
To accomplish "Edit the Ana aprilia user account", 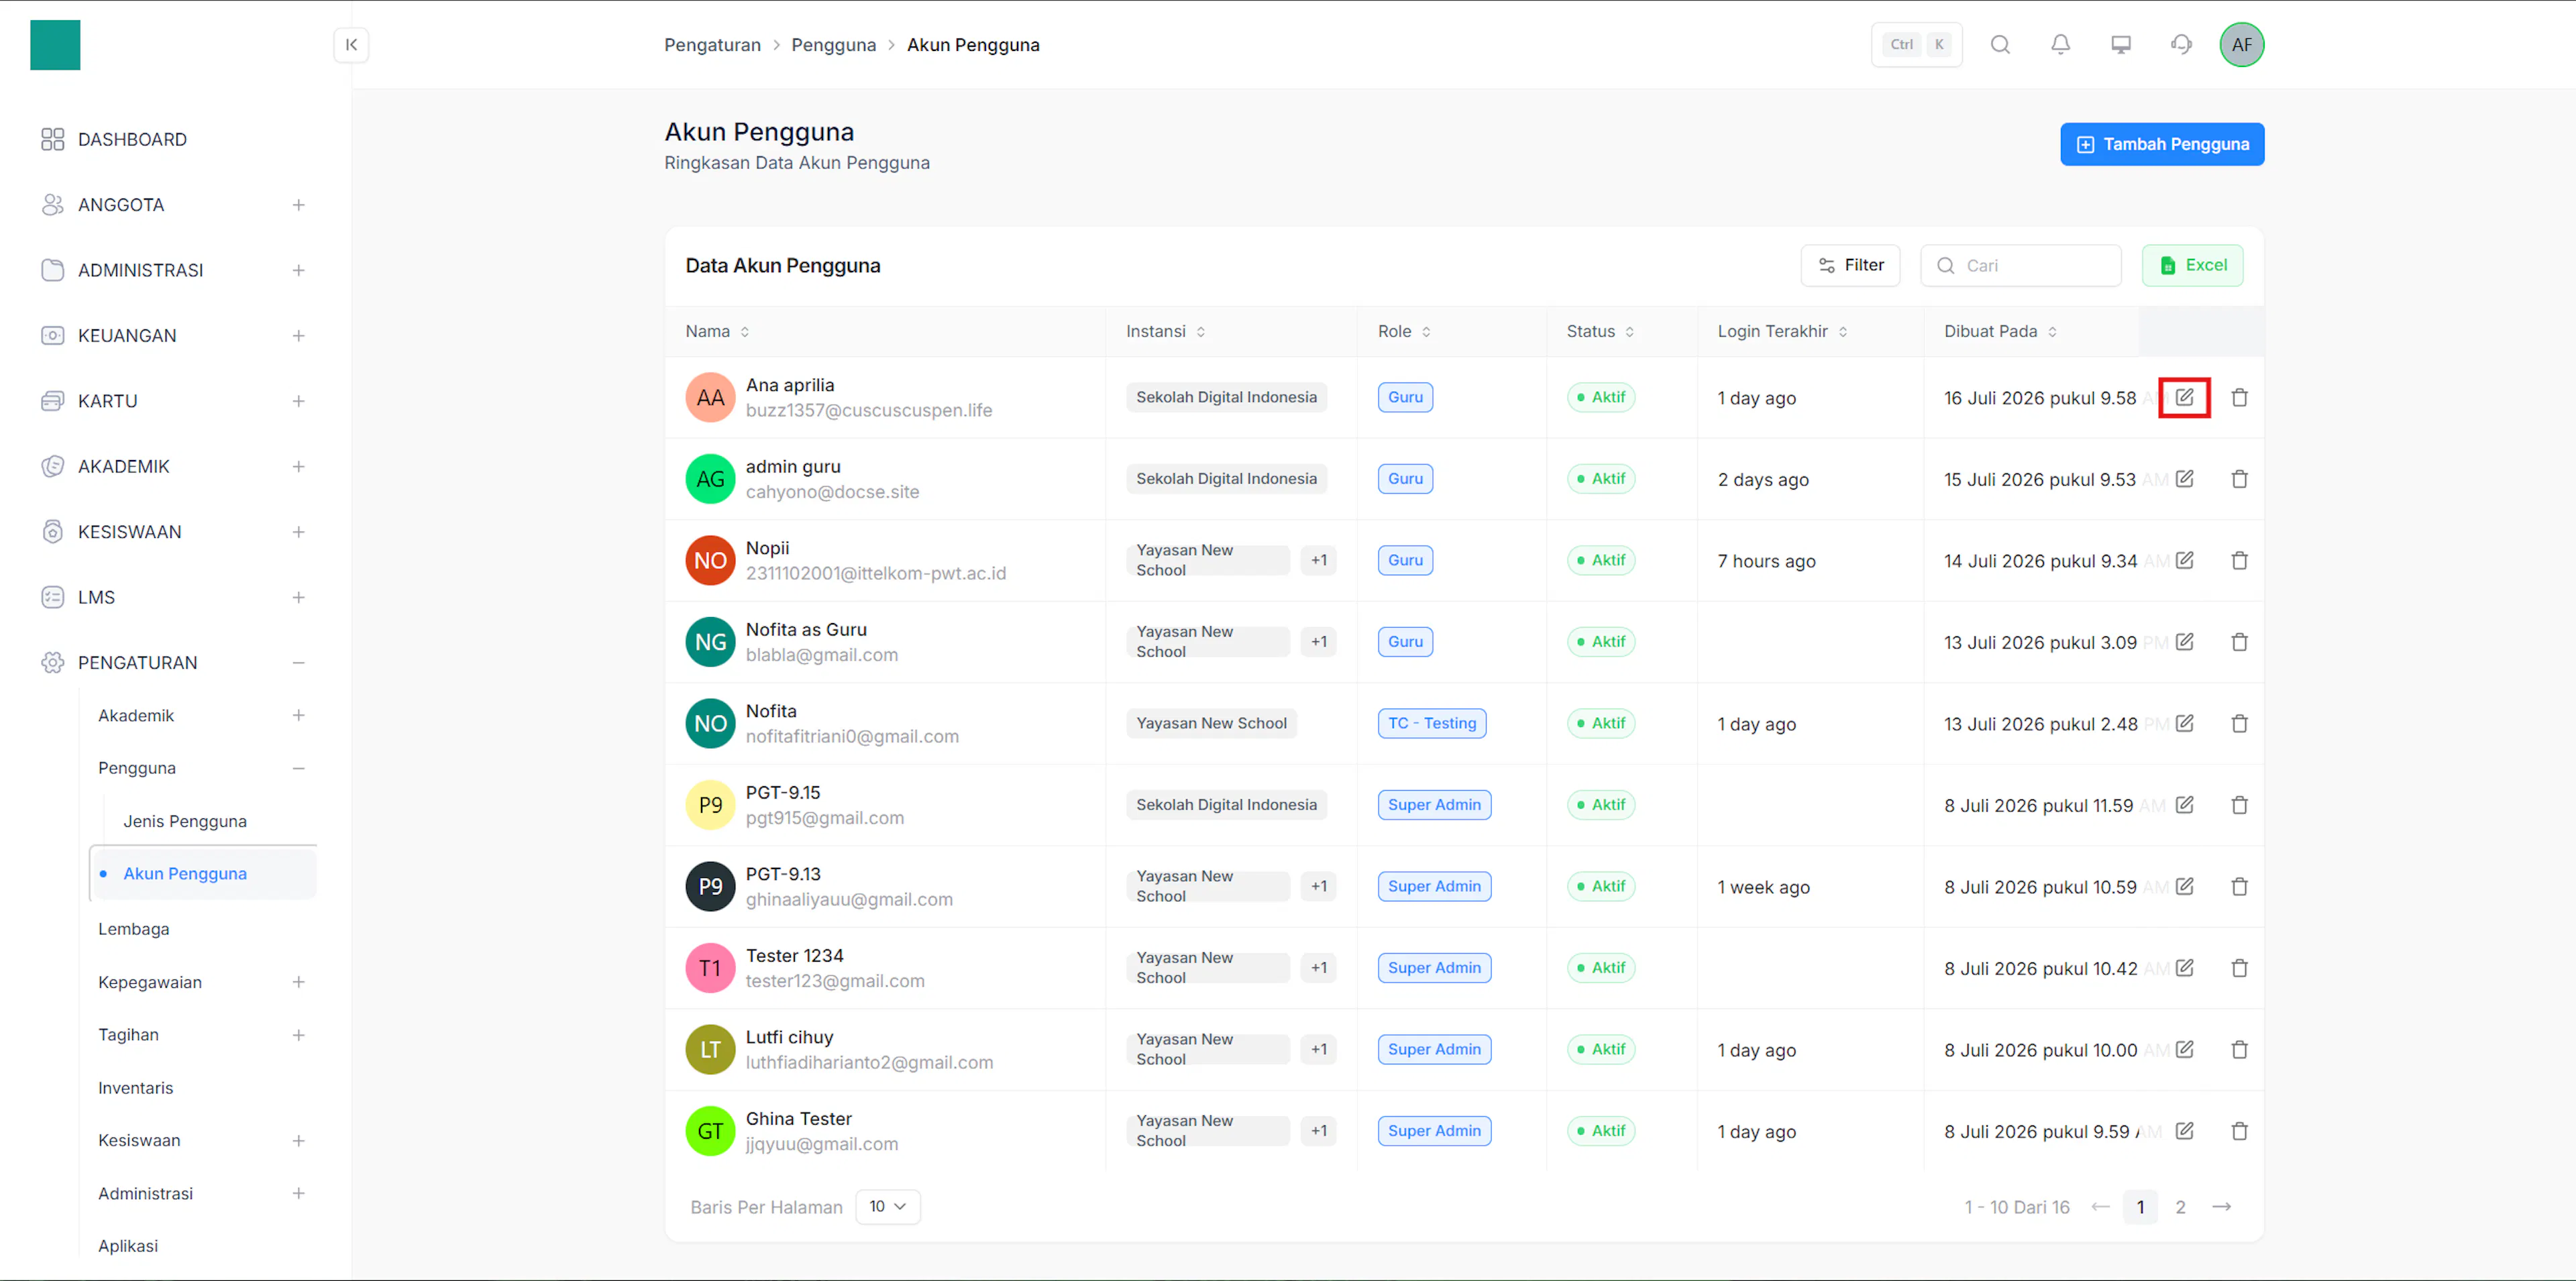I will [2184, 397].
